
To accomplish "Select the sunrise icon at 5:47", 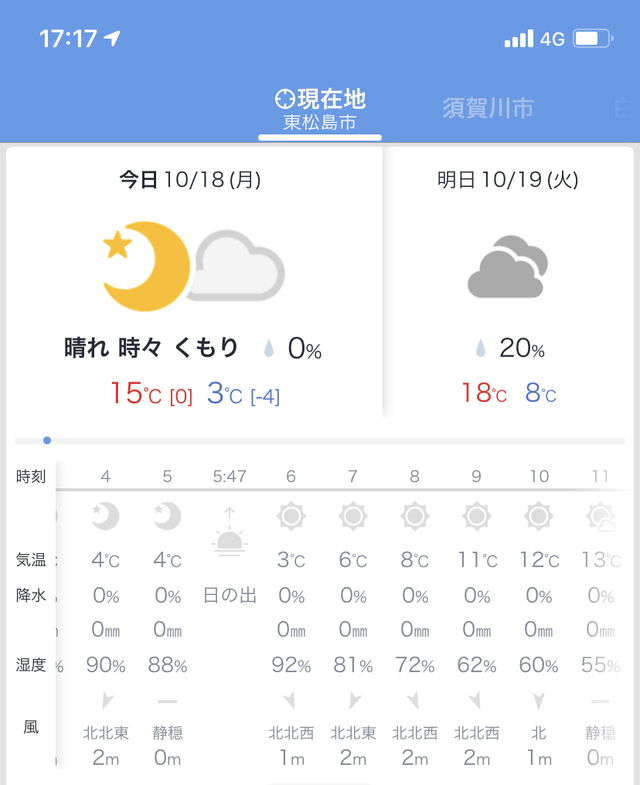I will [229, 532].
